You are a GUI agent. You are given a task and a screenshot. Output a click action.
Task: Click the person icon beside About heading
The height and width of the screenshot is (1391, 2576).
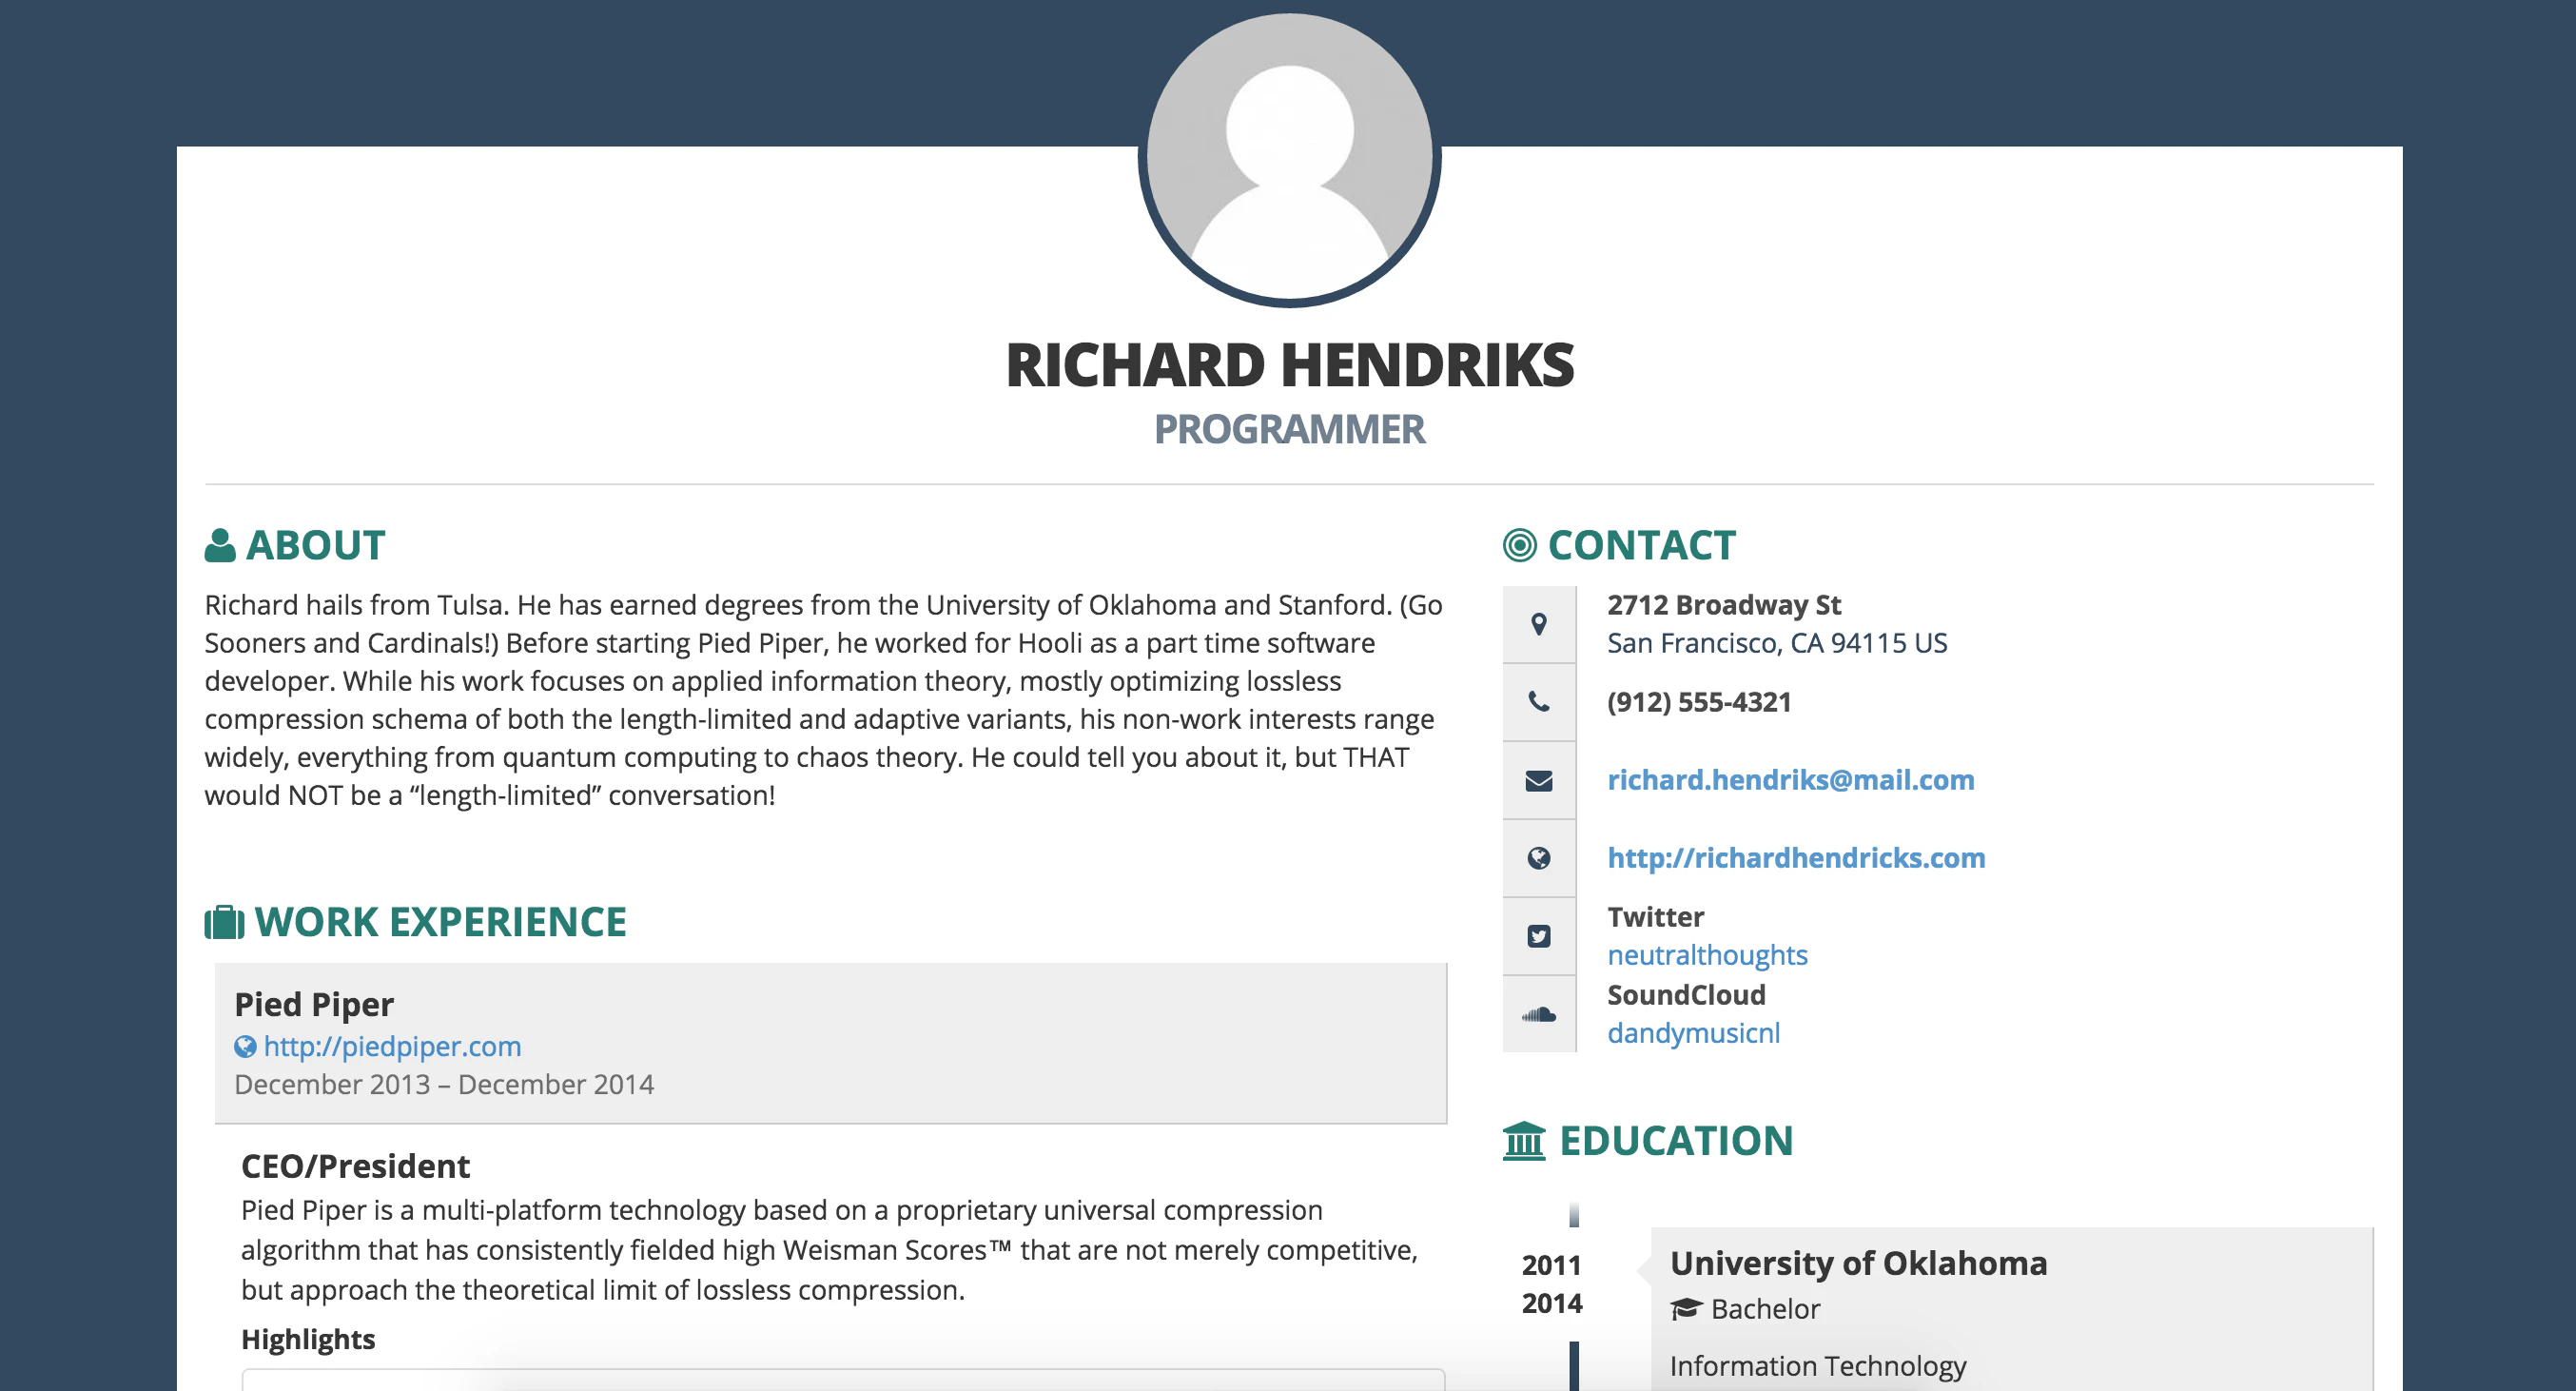click(x=220, y=546)
